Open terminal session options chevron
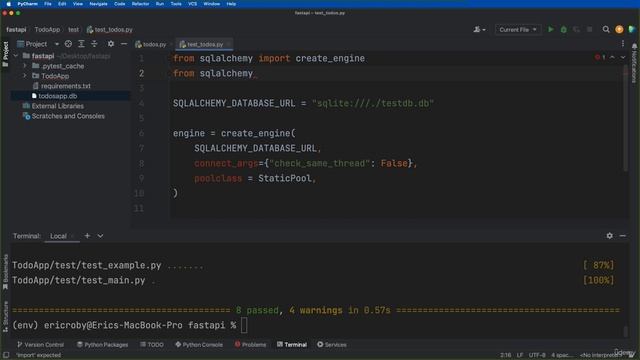This screenshot has height=360, width=640. [100, 236]
